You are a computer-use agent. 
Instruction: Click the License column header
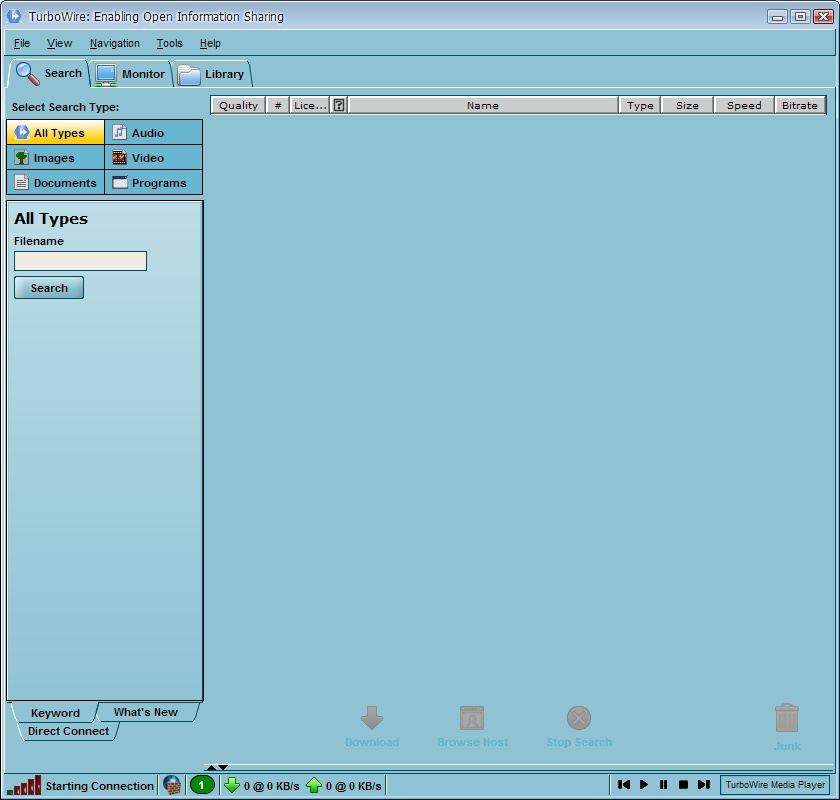(310, 106)
